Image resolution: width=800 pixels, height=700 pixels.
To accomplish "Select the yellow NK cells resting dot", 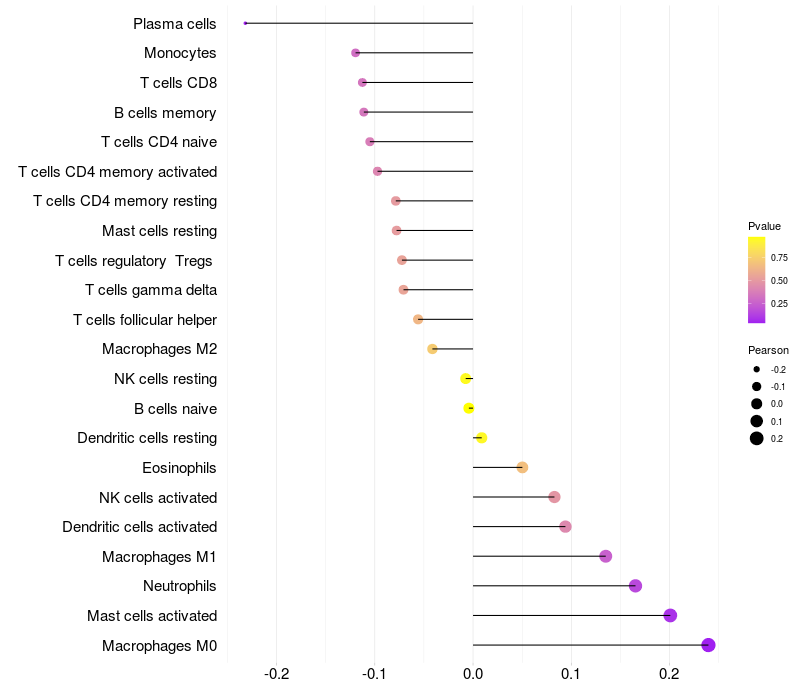I will [x=465, y=378].
